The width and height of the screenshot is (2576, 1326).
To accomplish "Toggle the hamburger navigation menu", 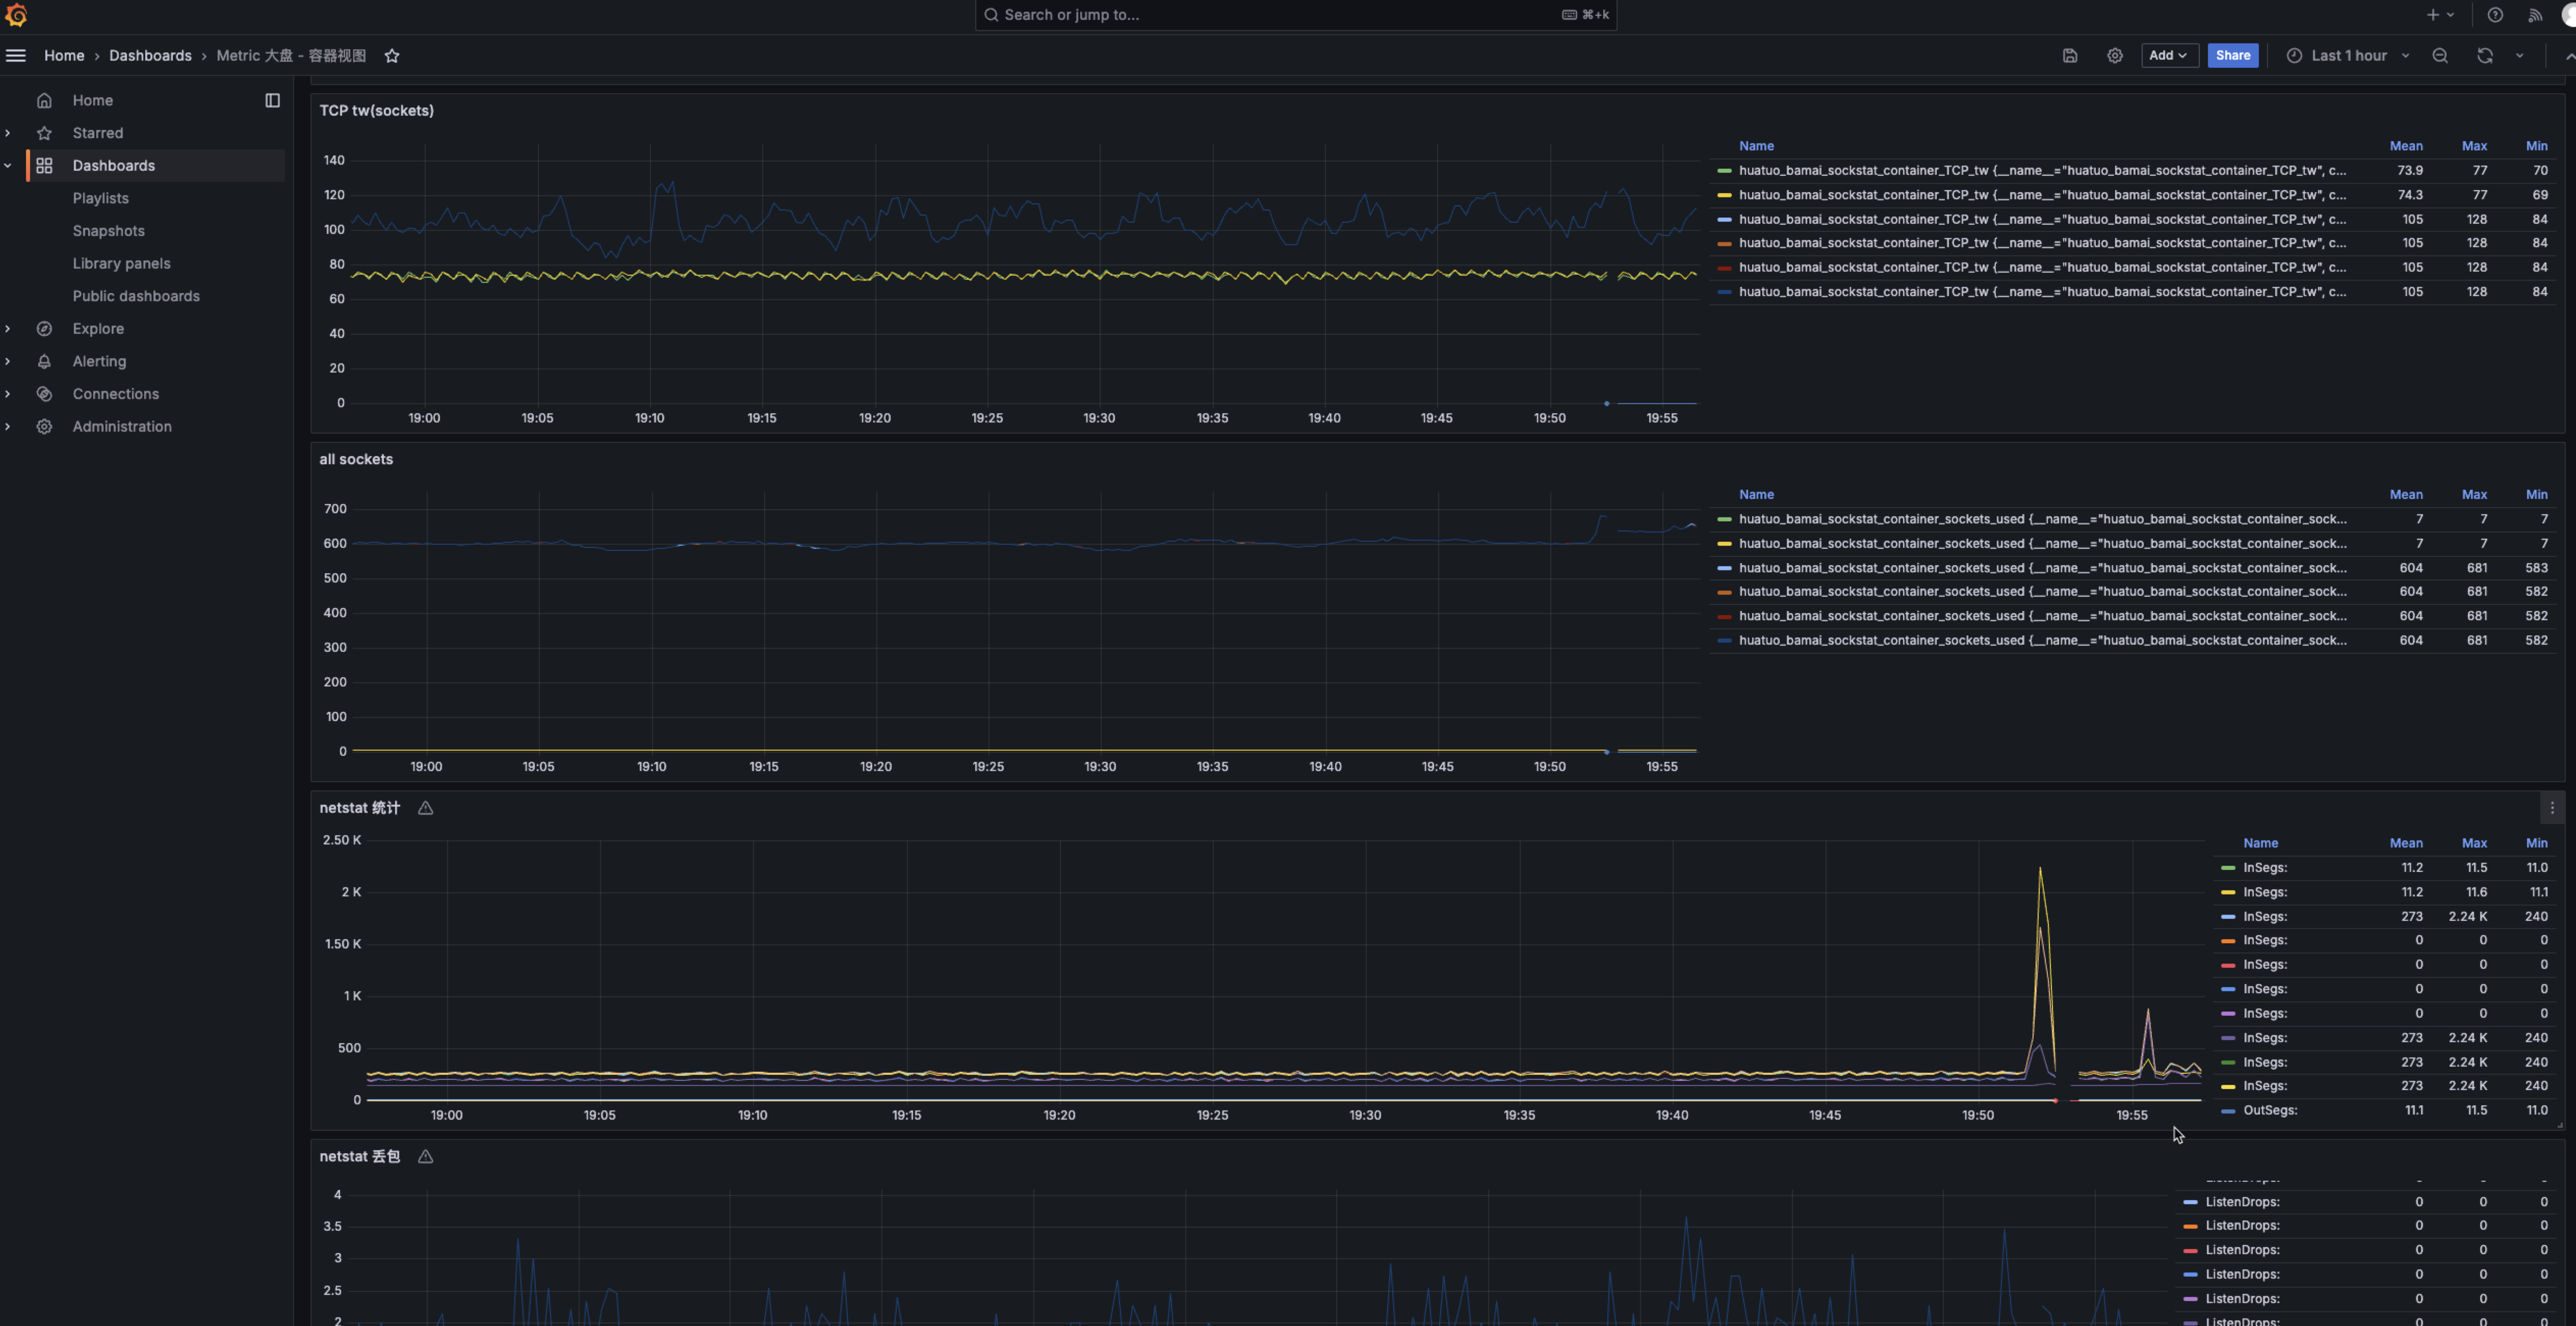I will point(16,56).
